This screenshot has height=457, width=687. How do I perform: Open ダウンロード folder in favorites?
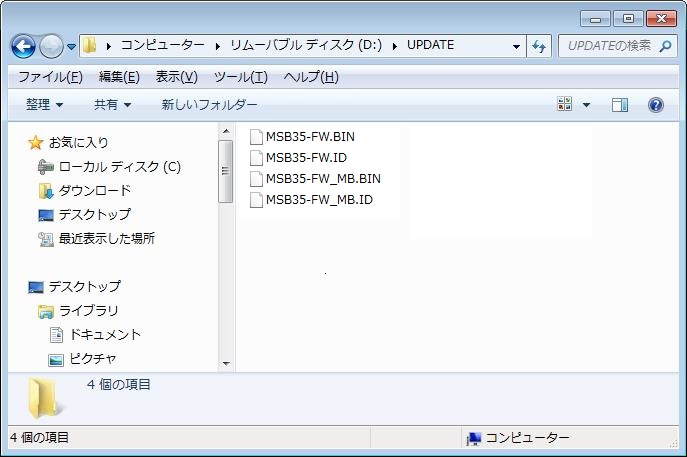pyautogui.click(x=94, y=190)
